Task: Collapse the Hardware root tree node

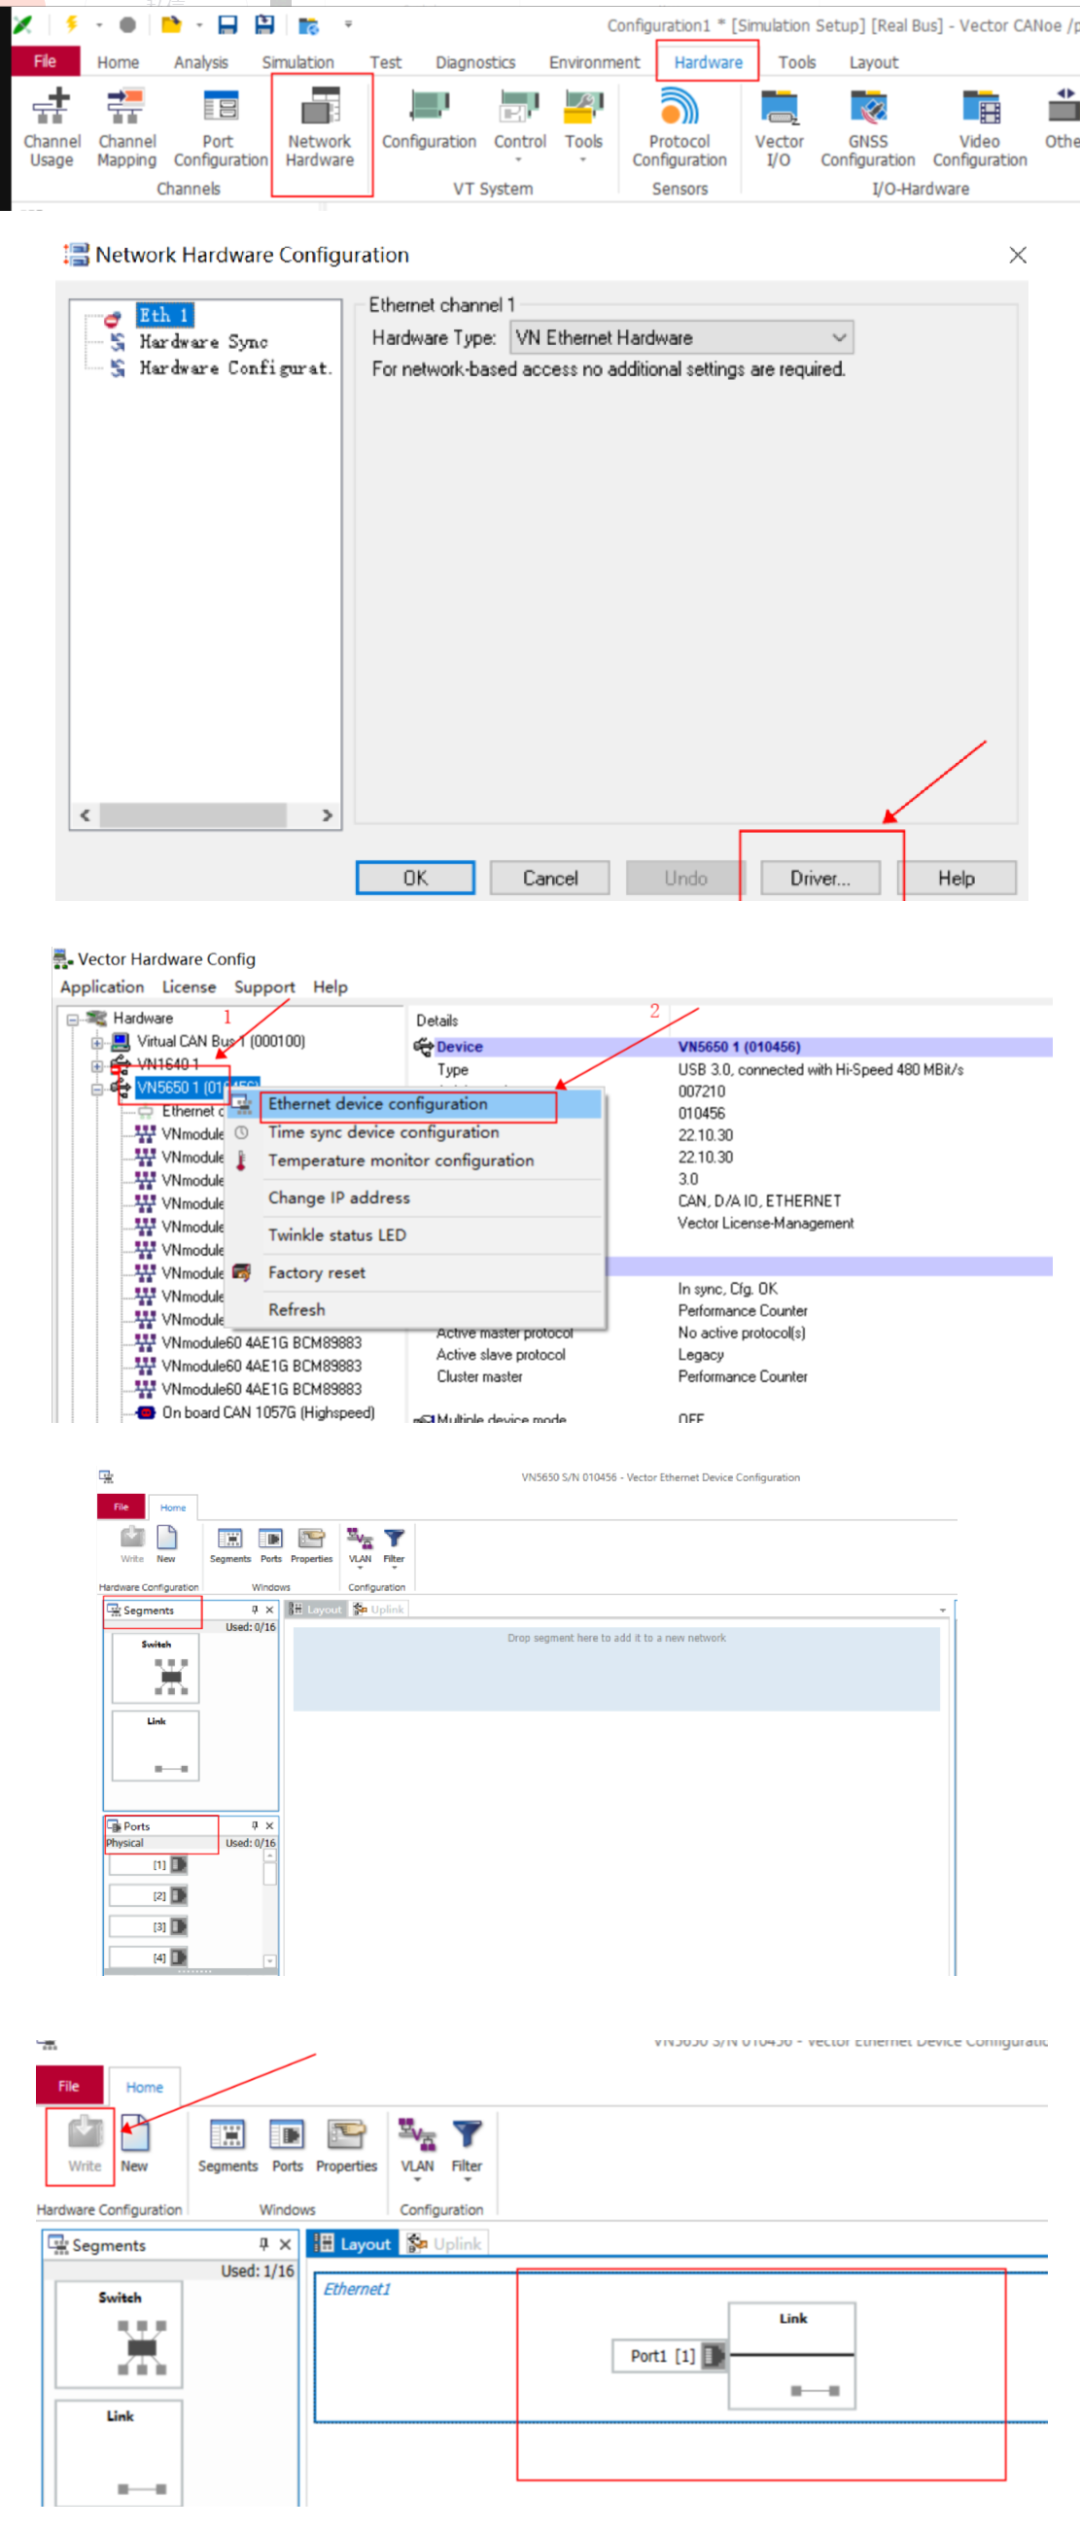Action: pyautogui.click(x=72, y=1019)
